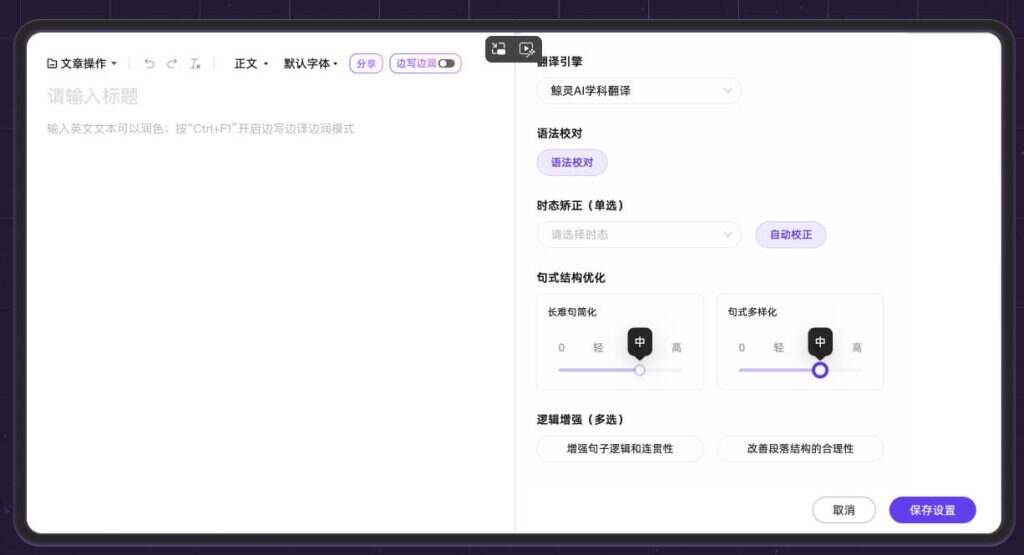The height and width of the screenshot is (555, 1024).
Task: Click the left floating window-switch icon
Action: click(x=499, y=48)
